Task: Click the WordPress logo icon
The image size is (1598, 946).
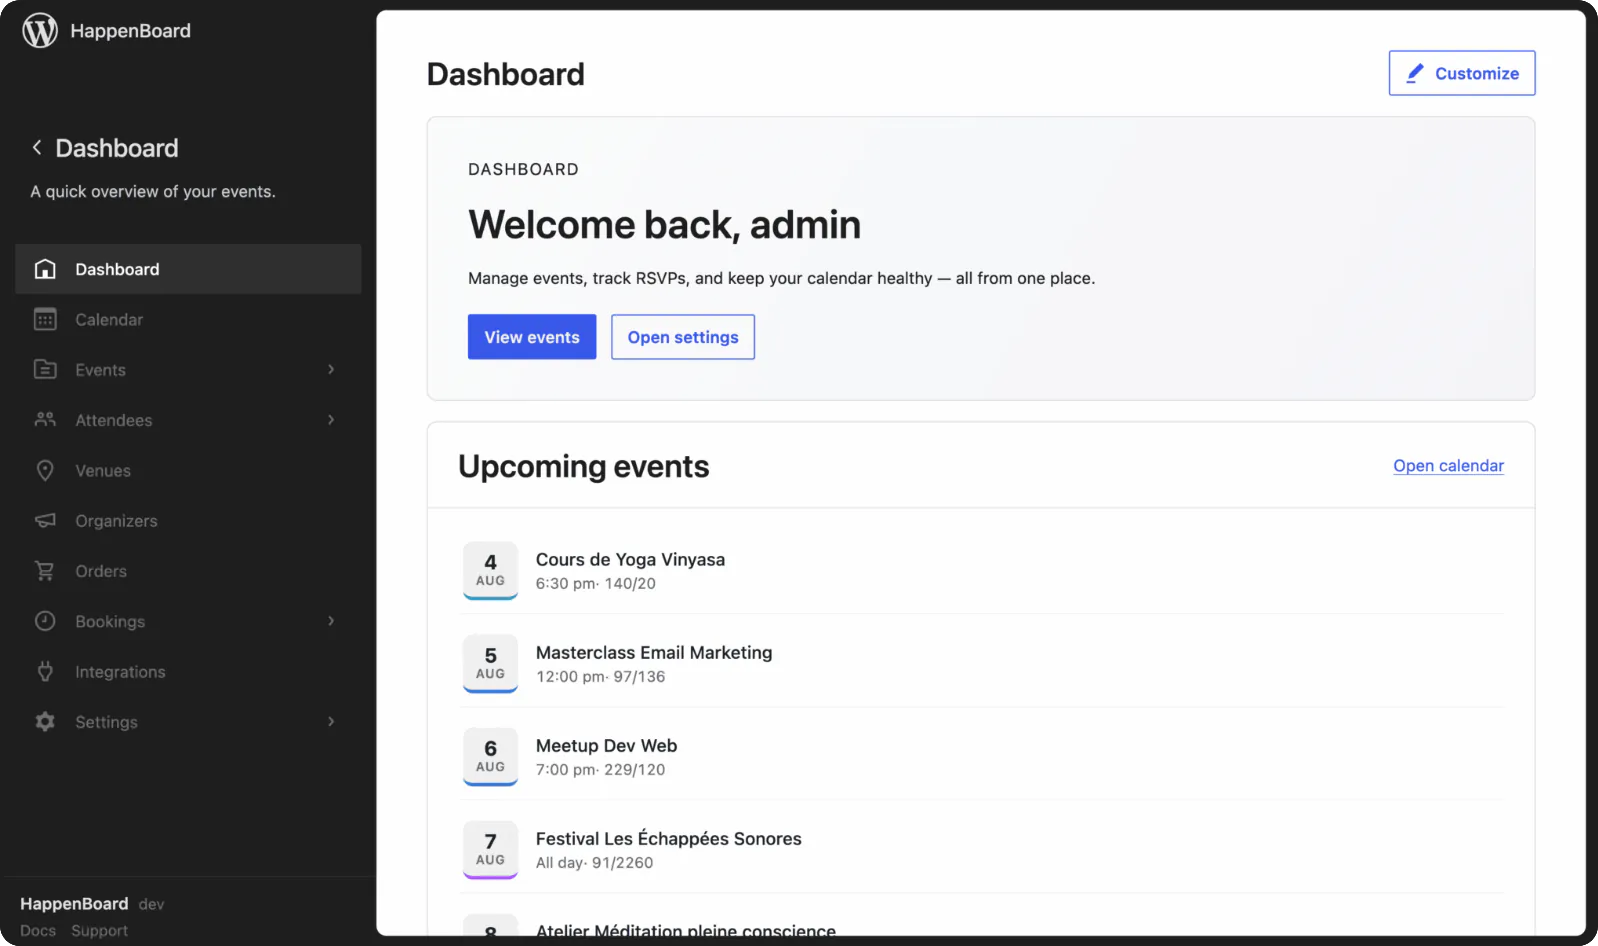Action: point(40,31)
